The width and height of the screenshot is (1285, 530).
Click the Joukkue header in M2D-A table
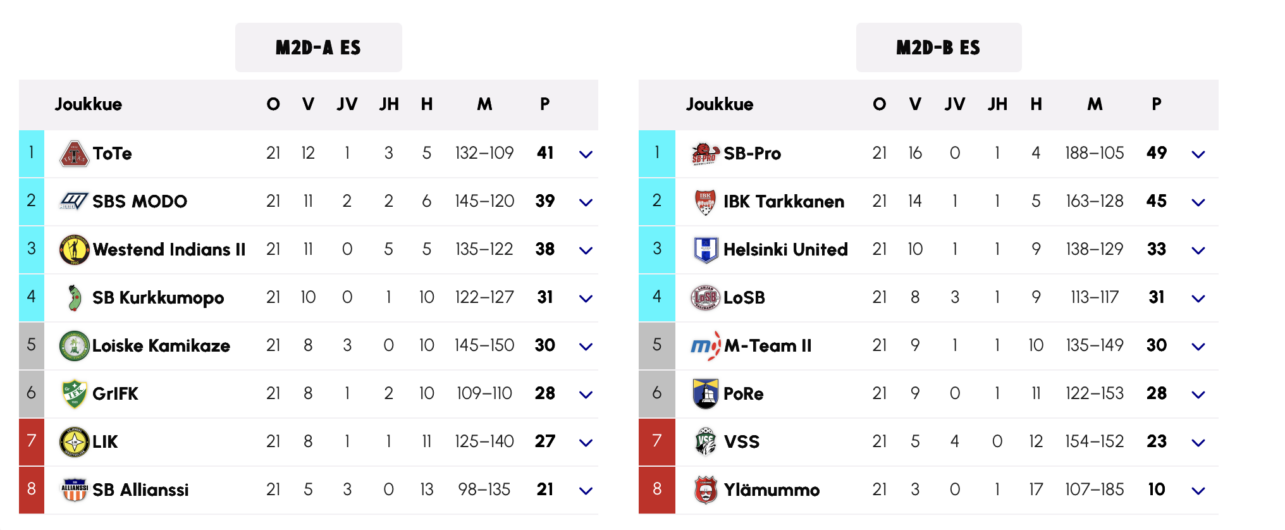(x=88, y=104)
